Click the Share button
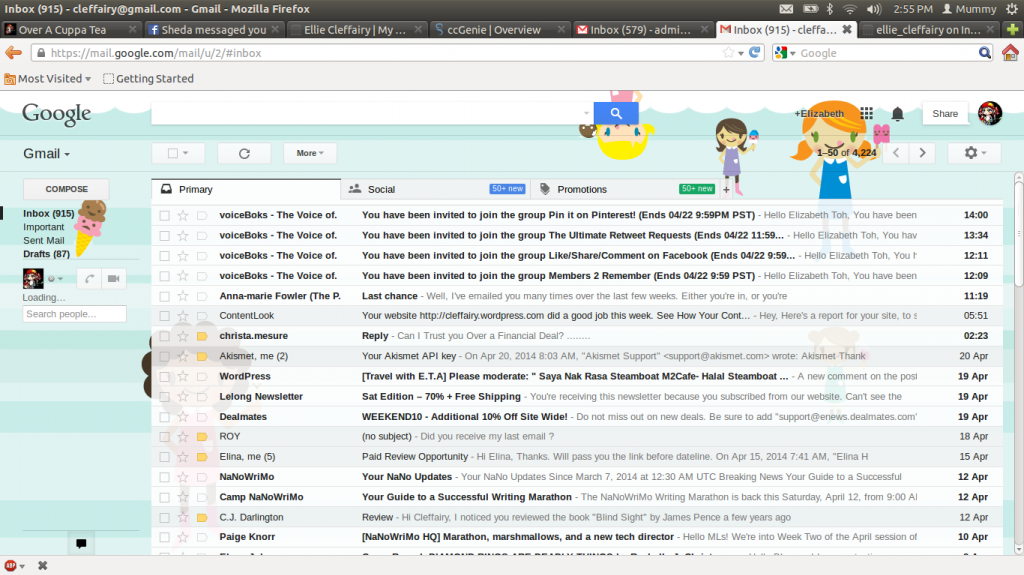1024x575 pixels. point(945,114)
